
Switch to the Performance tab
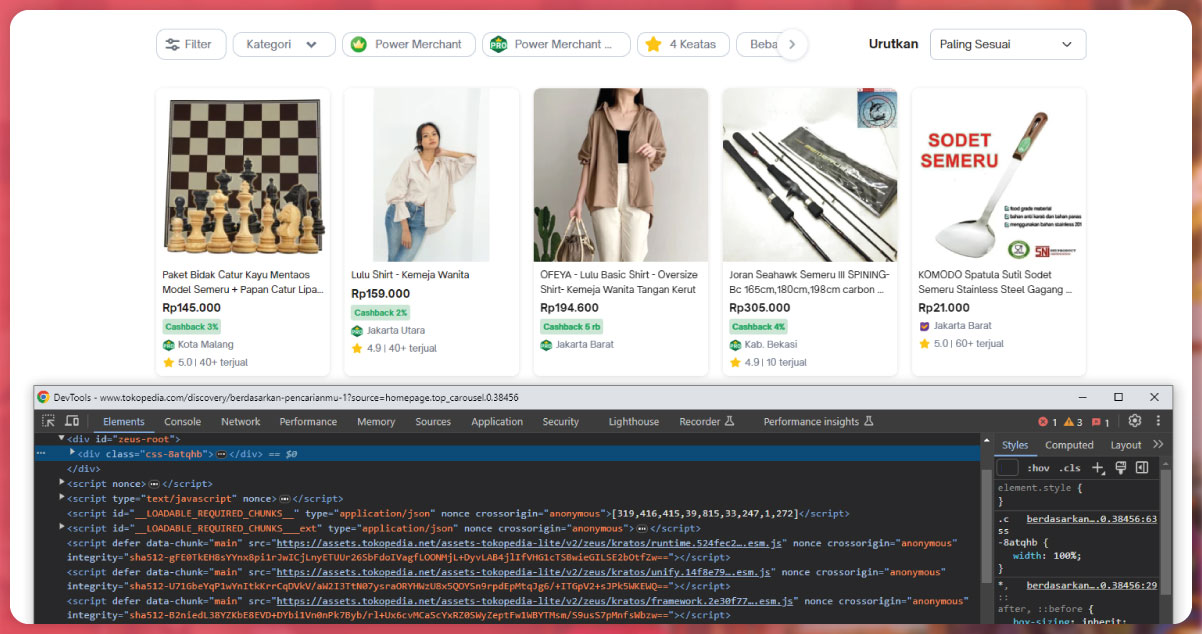coord(308,422)
